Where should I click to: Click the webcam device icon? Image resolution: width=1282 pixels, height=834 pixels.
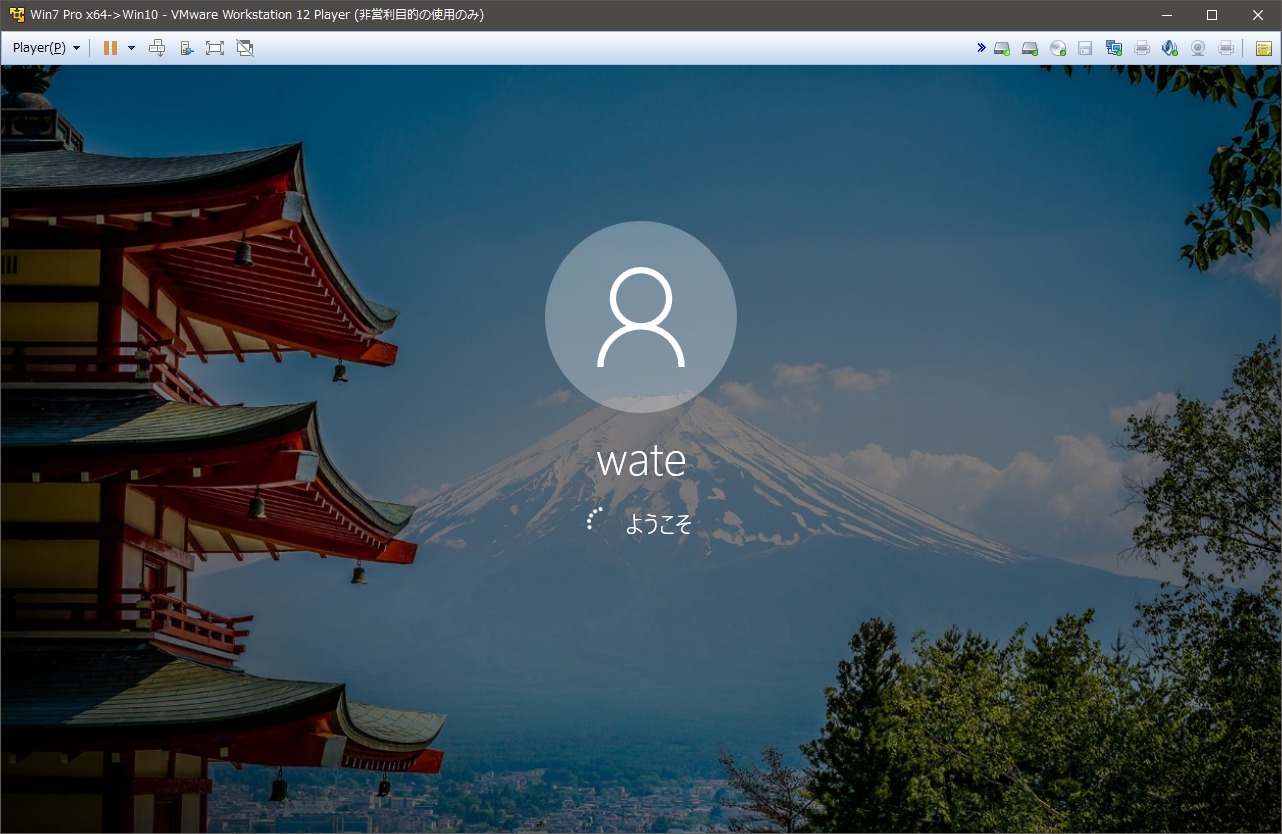(x=1197, y=48)
